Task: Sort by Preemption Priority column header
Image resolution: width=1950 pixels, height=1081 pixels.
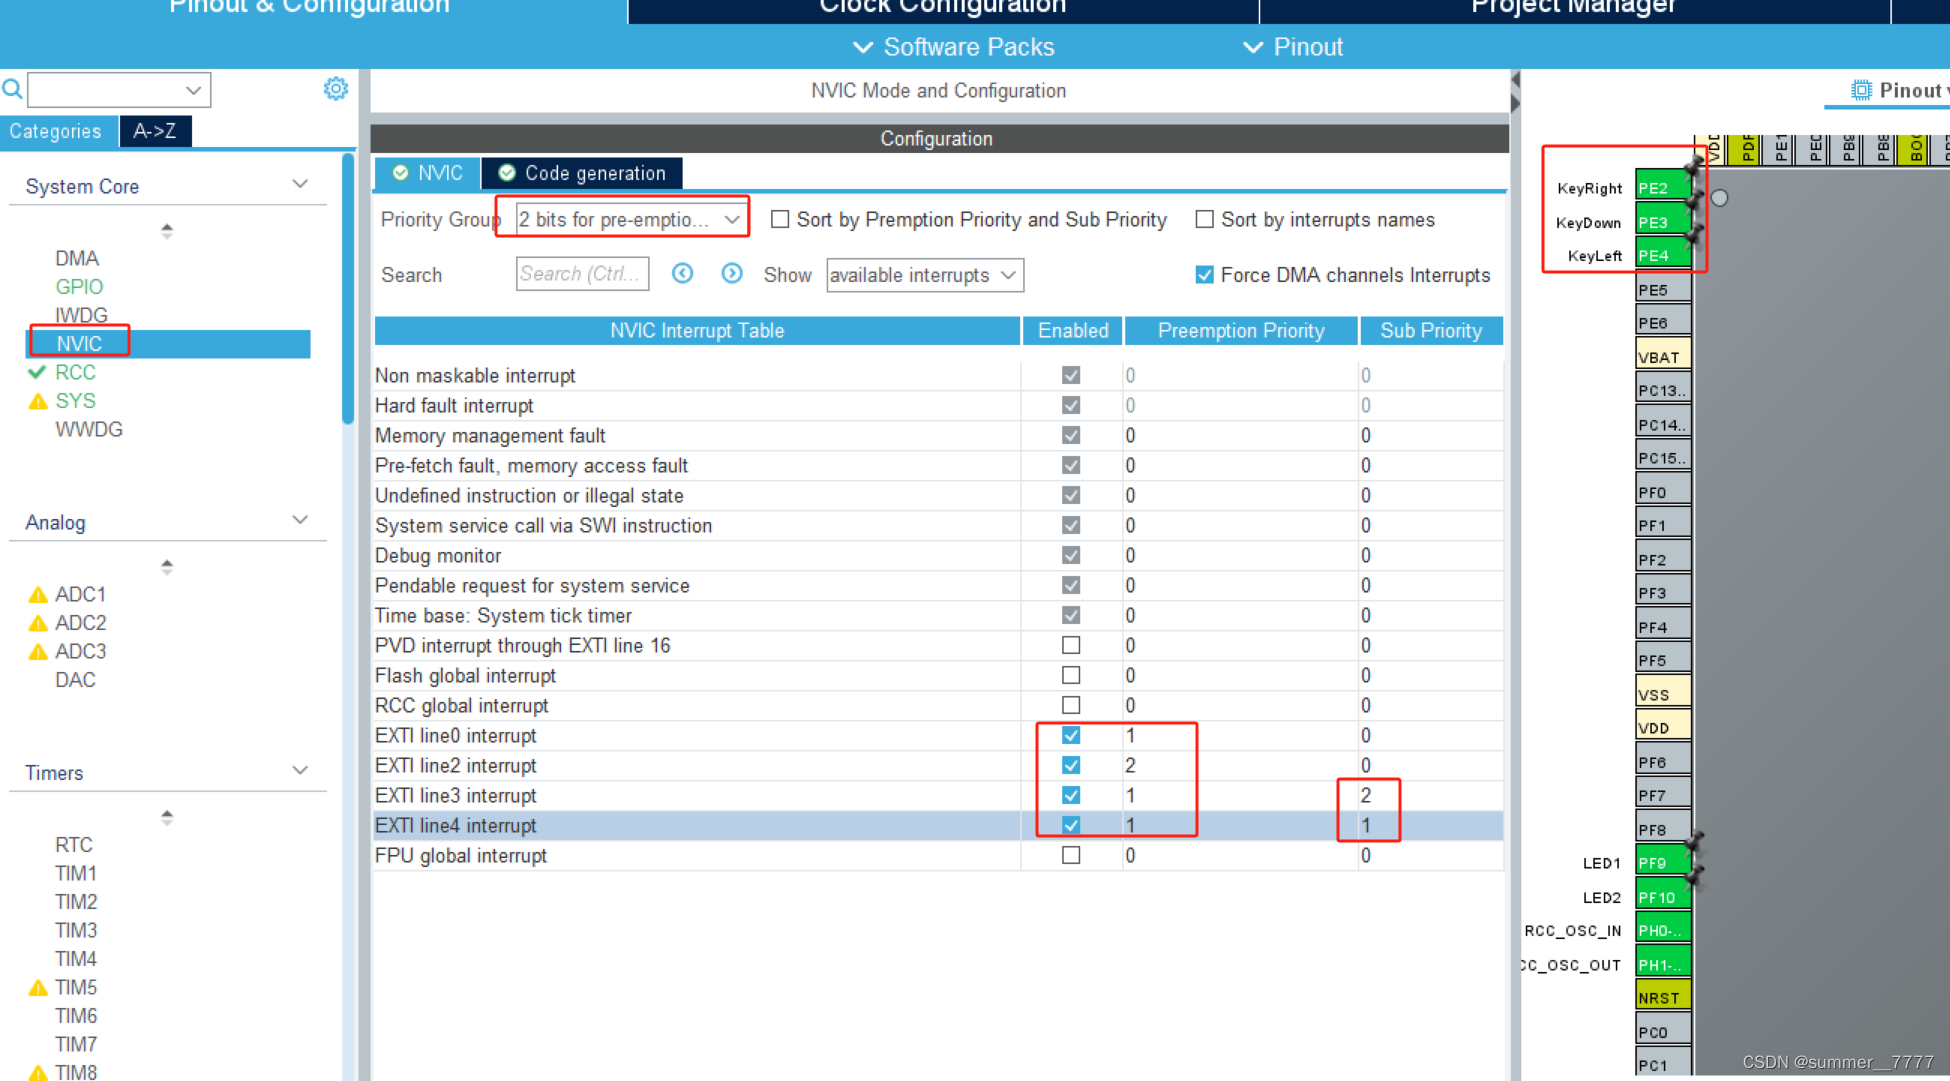Action: click(1241, 330)
